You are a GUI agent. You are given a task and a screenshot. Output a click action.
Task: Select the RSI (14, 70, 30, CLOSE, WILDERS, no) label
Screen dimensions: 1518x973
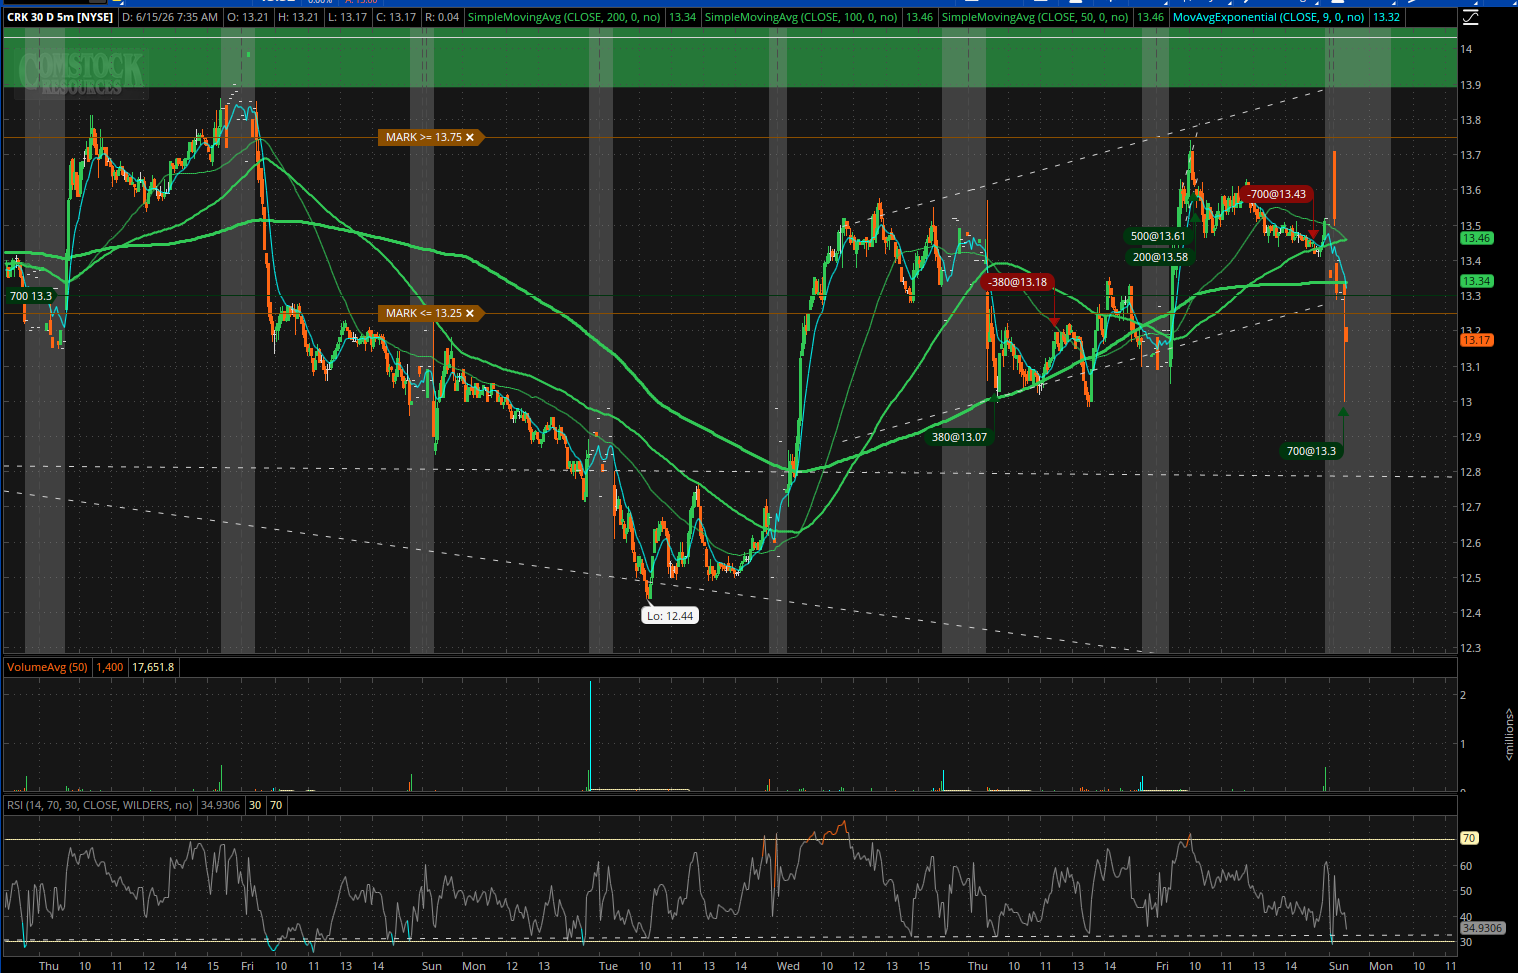click(x=99, y=805)
